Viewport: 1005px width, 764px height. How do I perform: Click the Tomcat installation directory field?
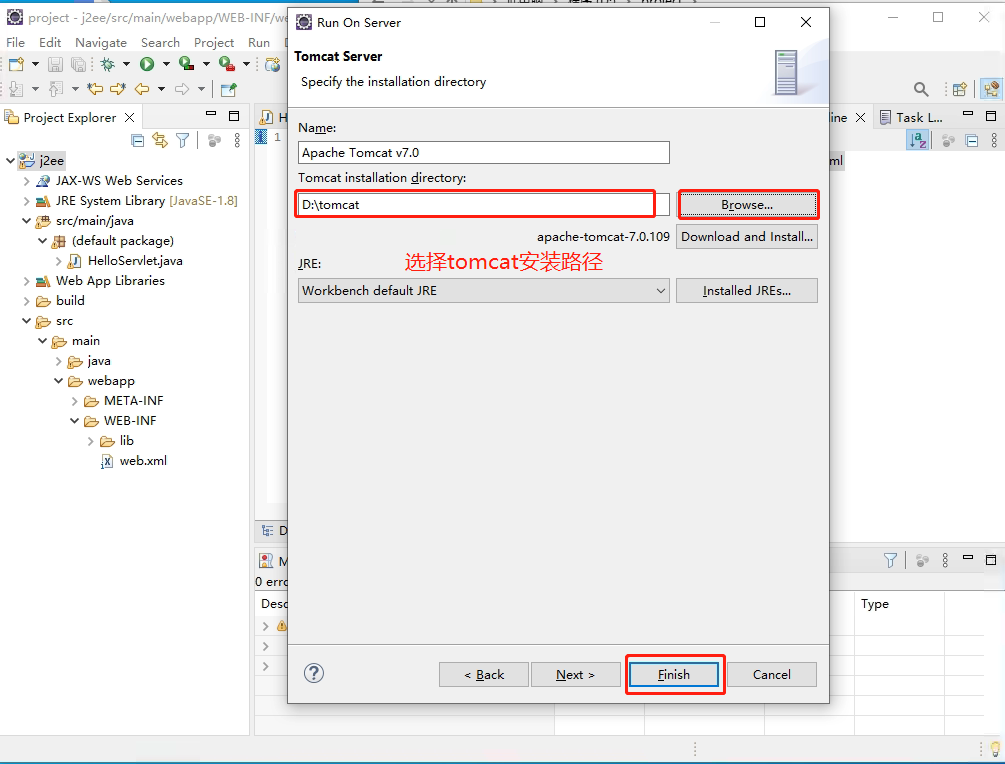click(484, 204)
